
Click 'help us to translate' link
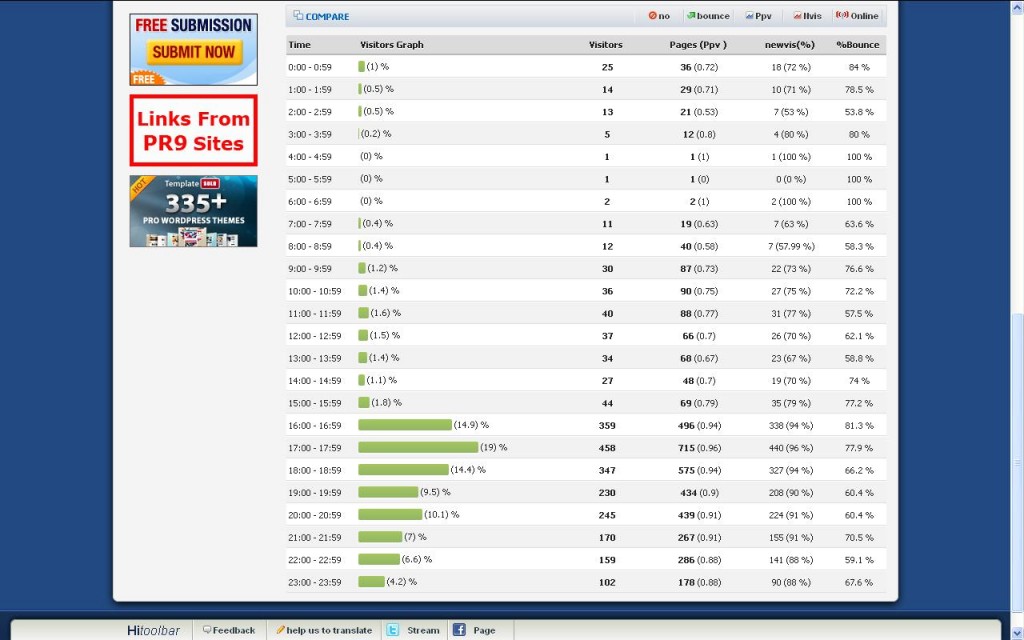324,630
